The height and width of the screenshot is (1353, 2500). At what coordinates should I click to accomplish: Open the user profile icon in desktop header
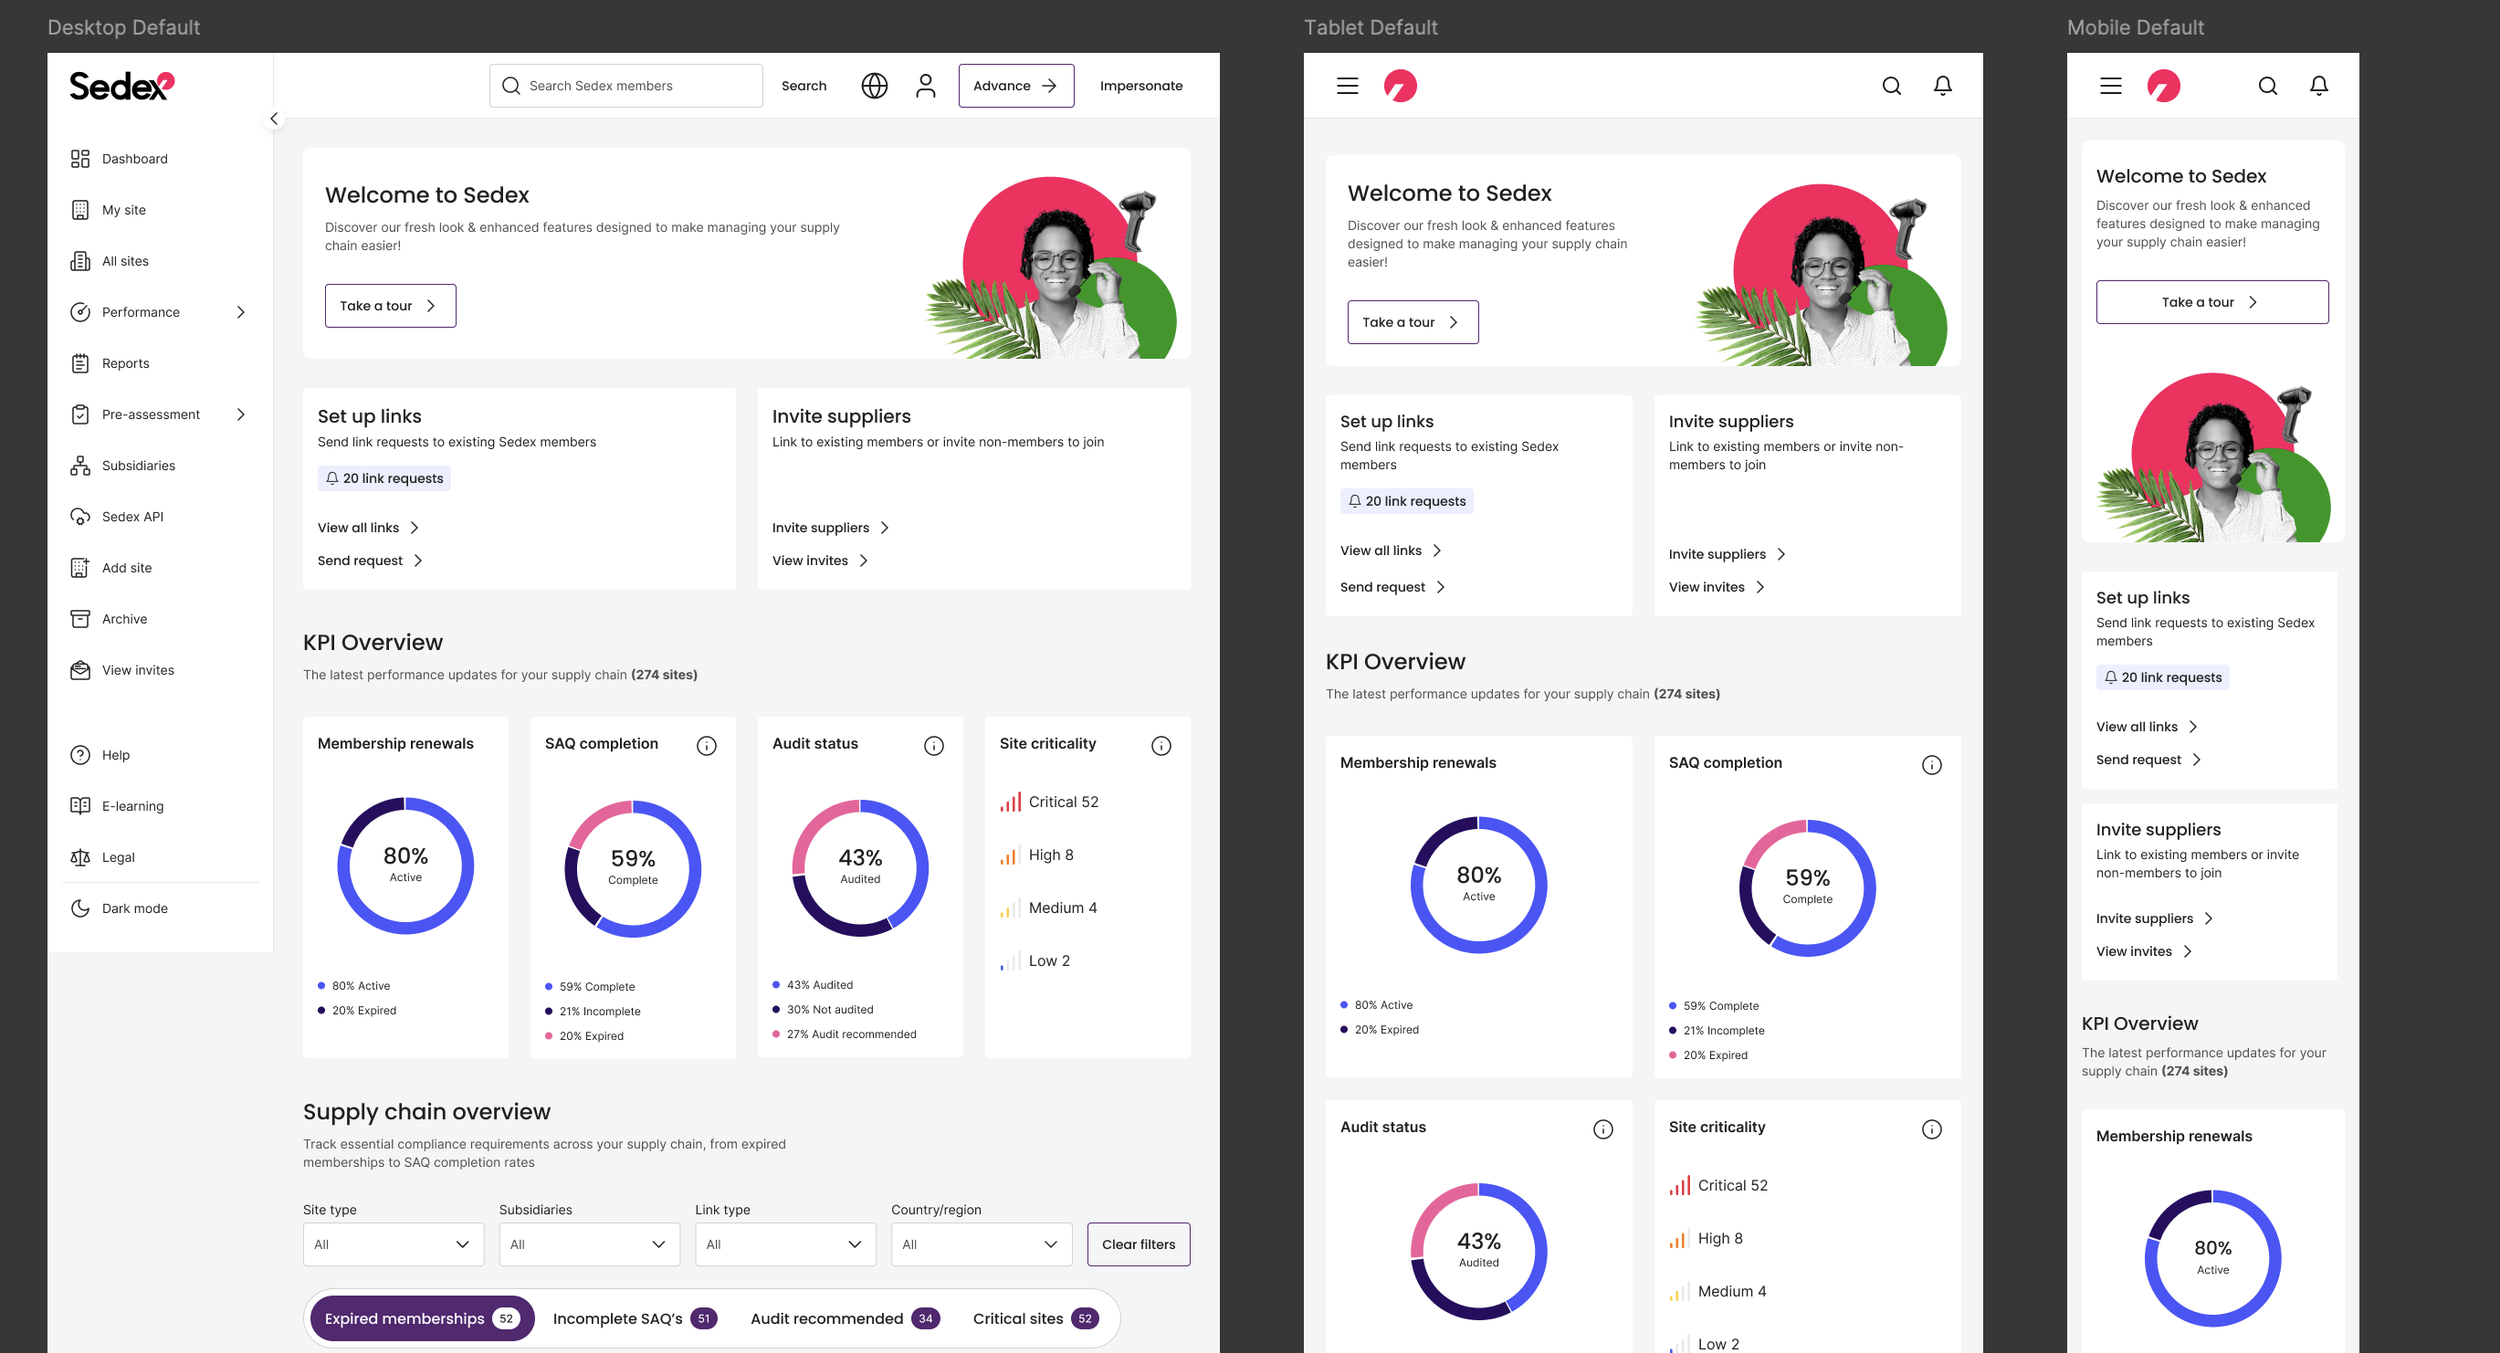point(926,86)
